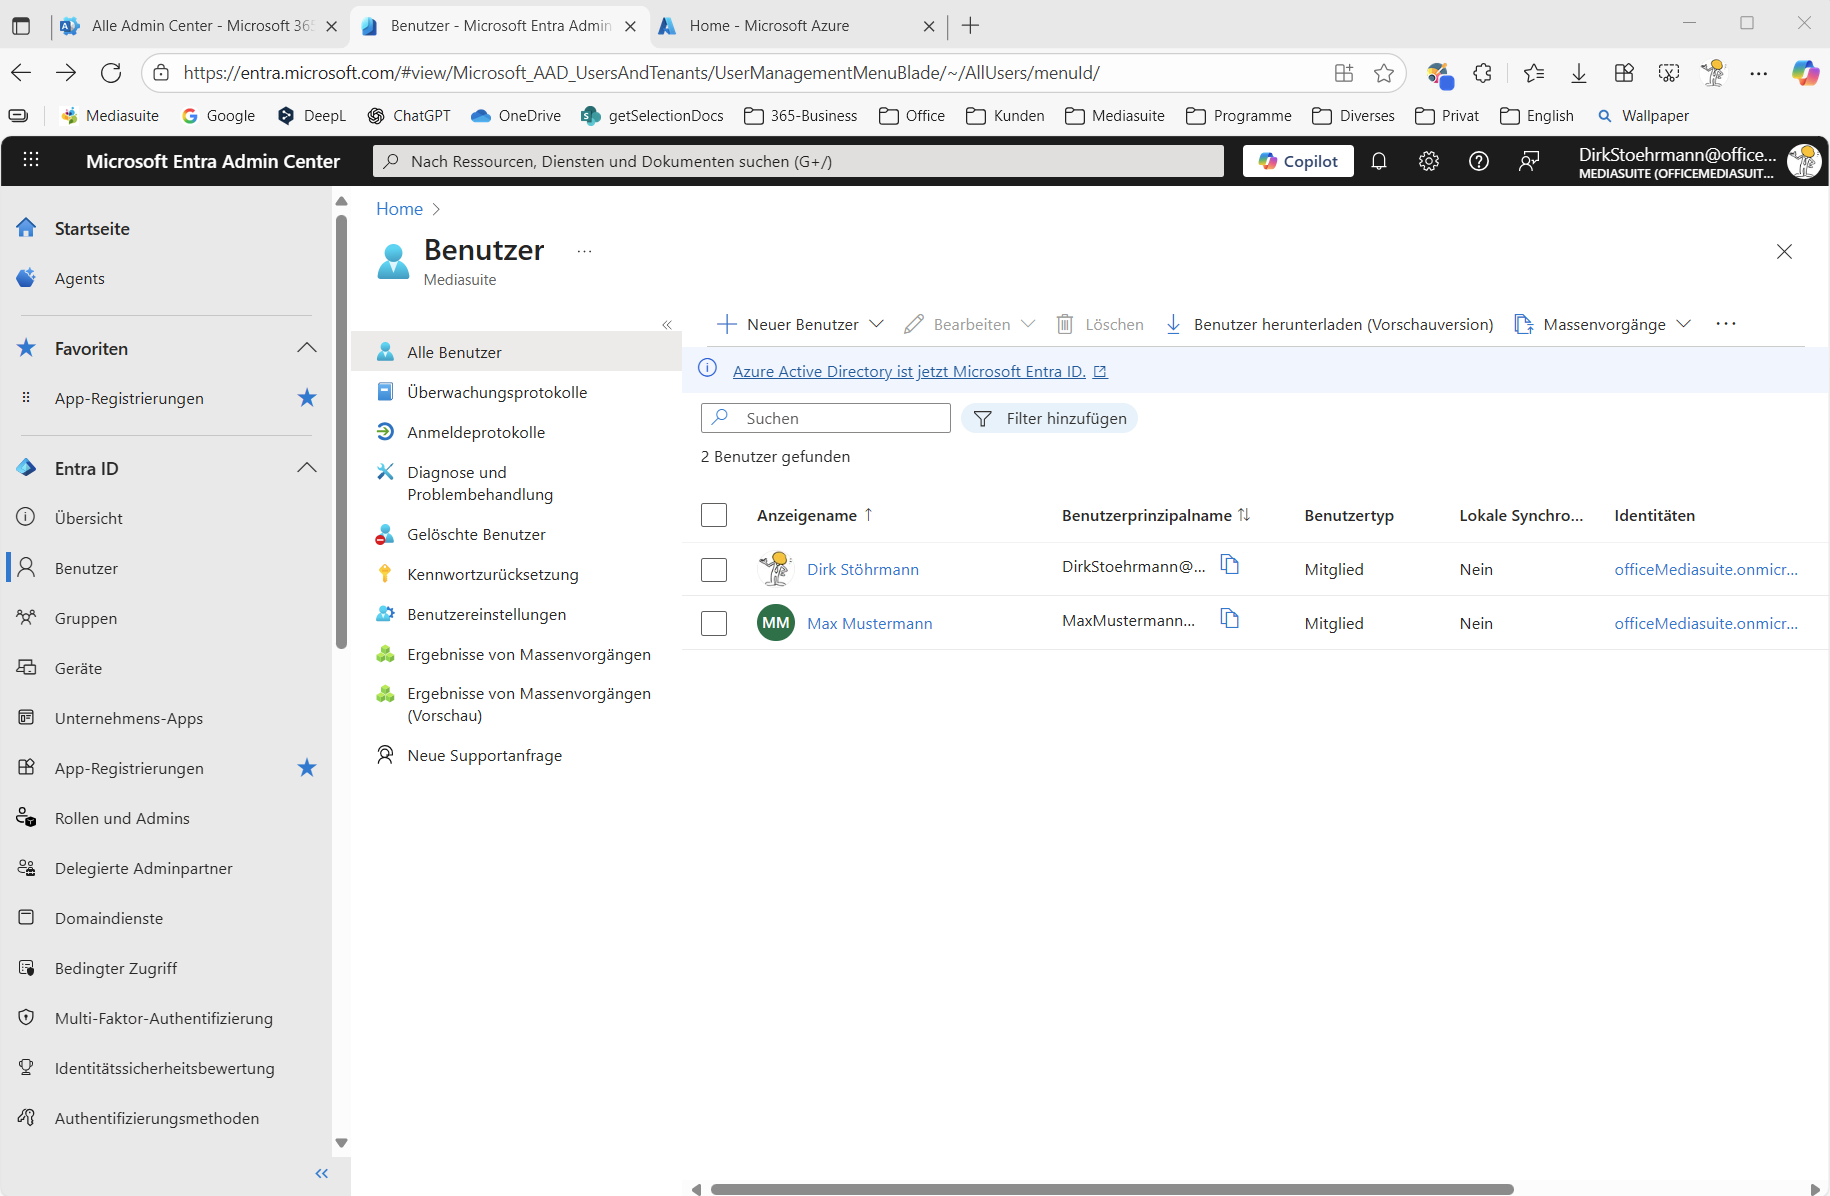
Task: Copy Dirk Stöhrmann's user principal name
Action: tap(1230, 565)
